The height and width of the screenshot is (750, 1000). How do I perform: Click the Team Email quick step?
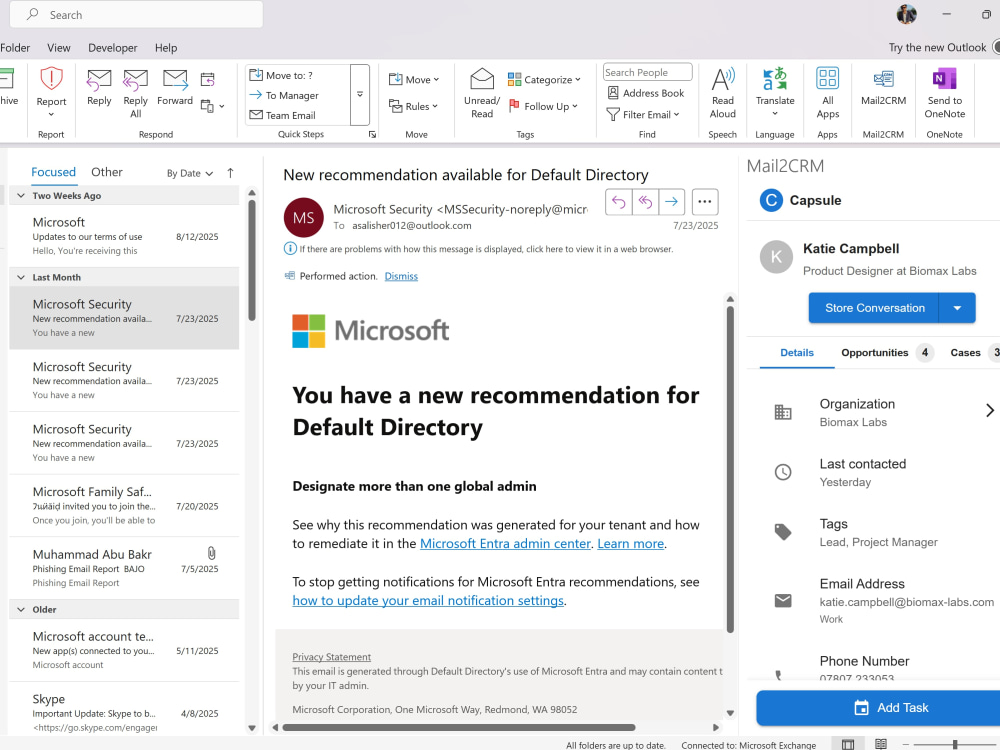coord(283,115)
